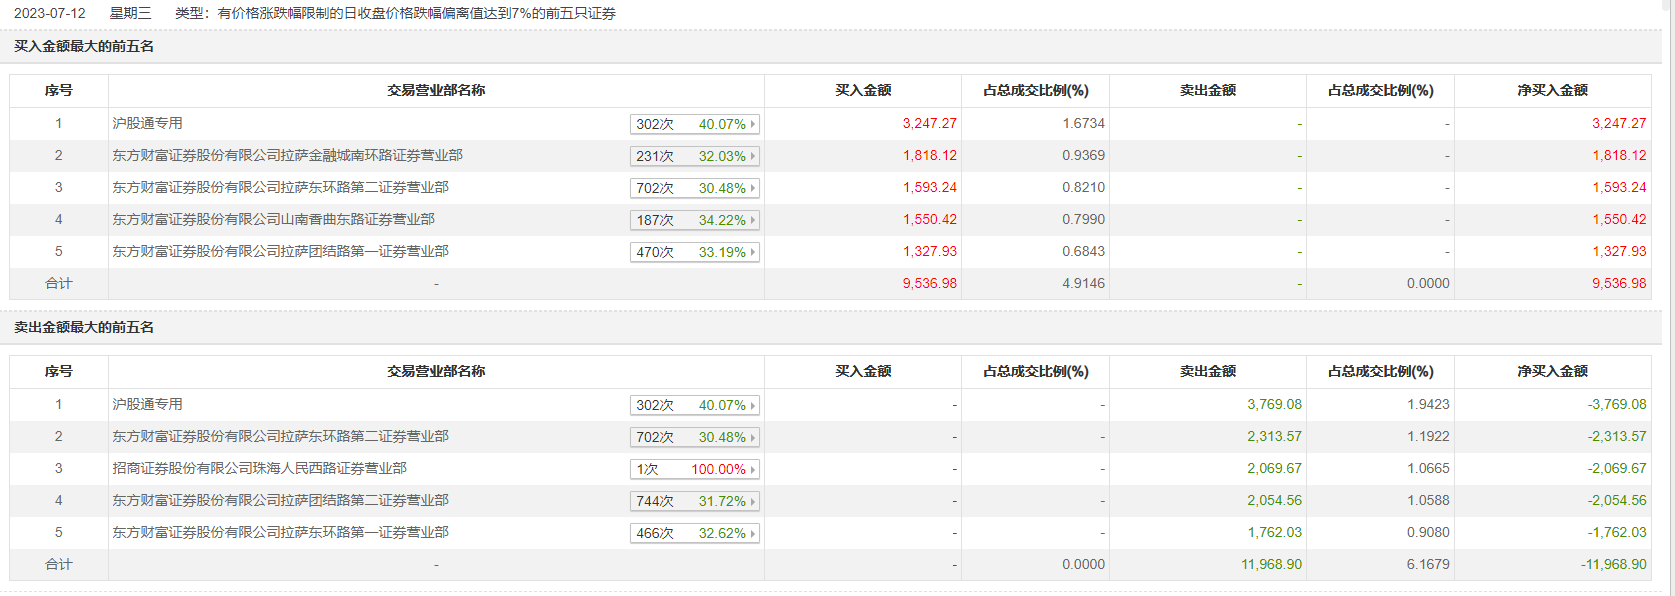Expand the 744次 31.72% stats badge
Screen dimensions: 1675x596
(695, 501)
